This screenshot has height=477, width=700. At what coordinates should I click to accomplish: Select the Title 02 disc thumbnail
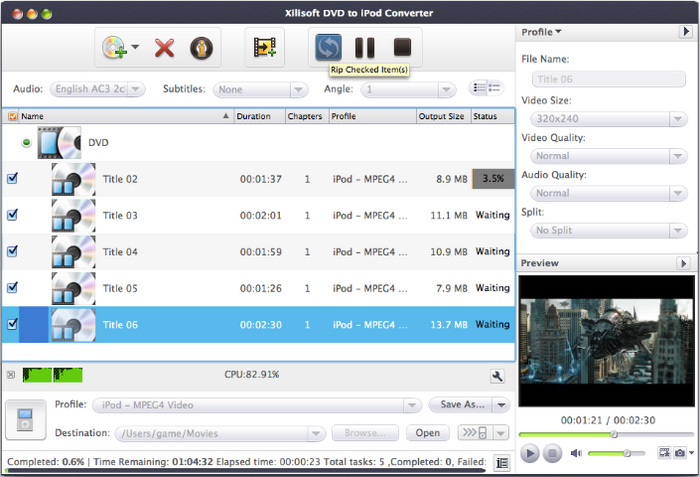coord(73,179)
